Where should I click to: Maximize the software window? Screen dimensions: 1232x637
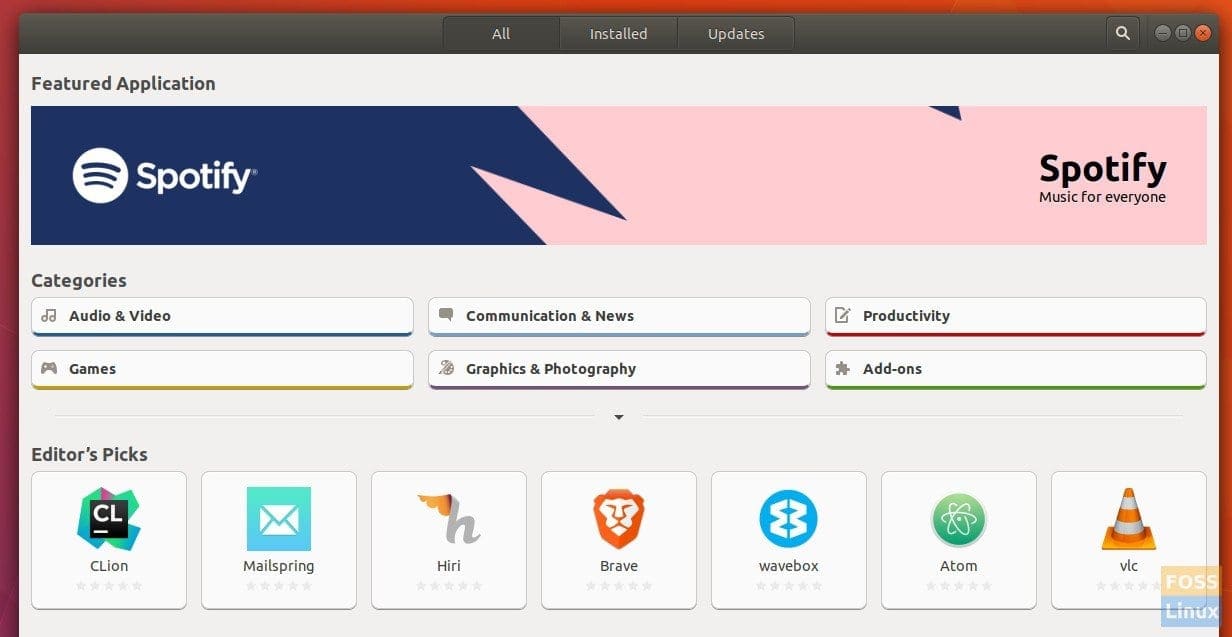pyautogui.click(x=1182, y=33)
